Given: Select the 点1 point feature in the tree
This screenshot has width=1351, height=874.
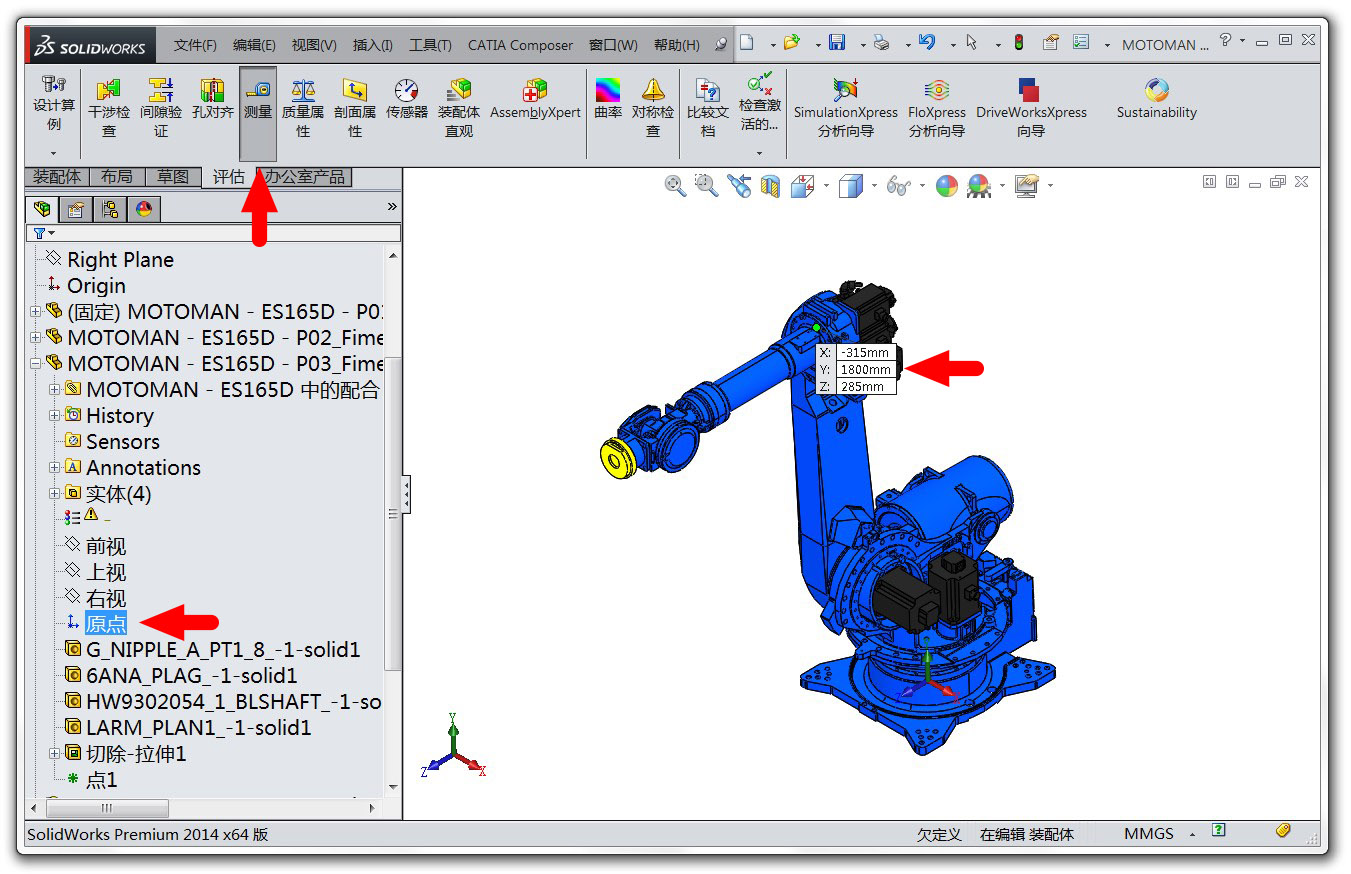Looking at the screenshot, I should coord(102,780).
